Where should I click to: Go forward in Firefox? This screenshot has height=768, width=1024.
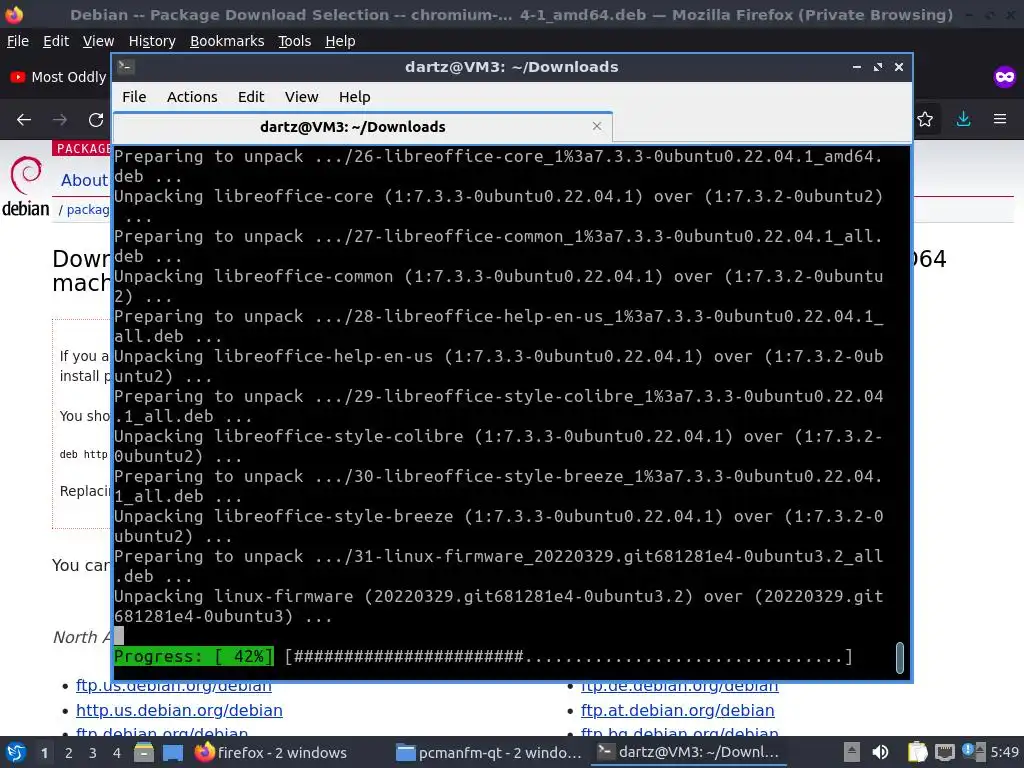tap(60, 120)
